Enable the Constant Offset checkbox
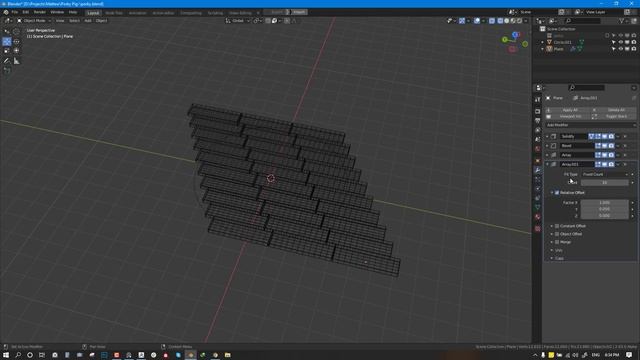This screenshot has height=360, width=640. (x=557, y=226)
